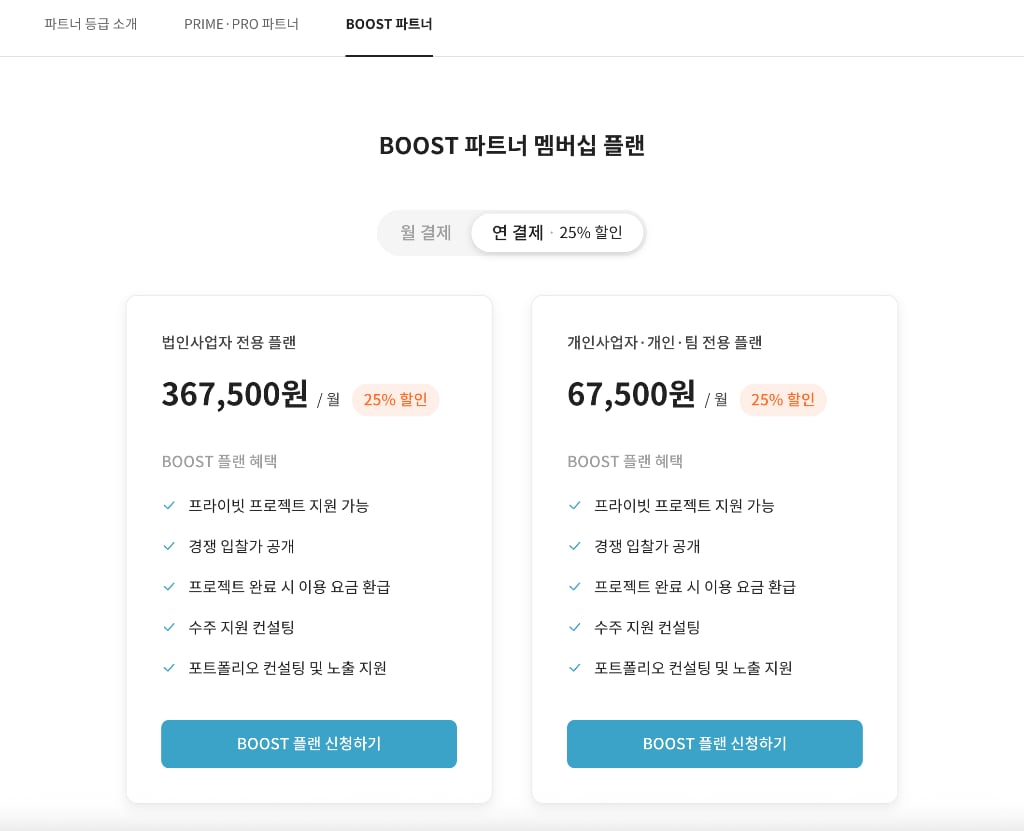The image size is (1024, 831).
Task: Click checkmark beside corporate 경쟁 입찰가 공개
Action: pos(169,546)
